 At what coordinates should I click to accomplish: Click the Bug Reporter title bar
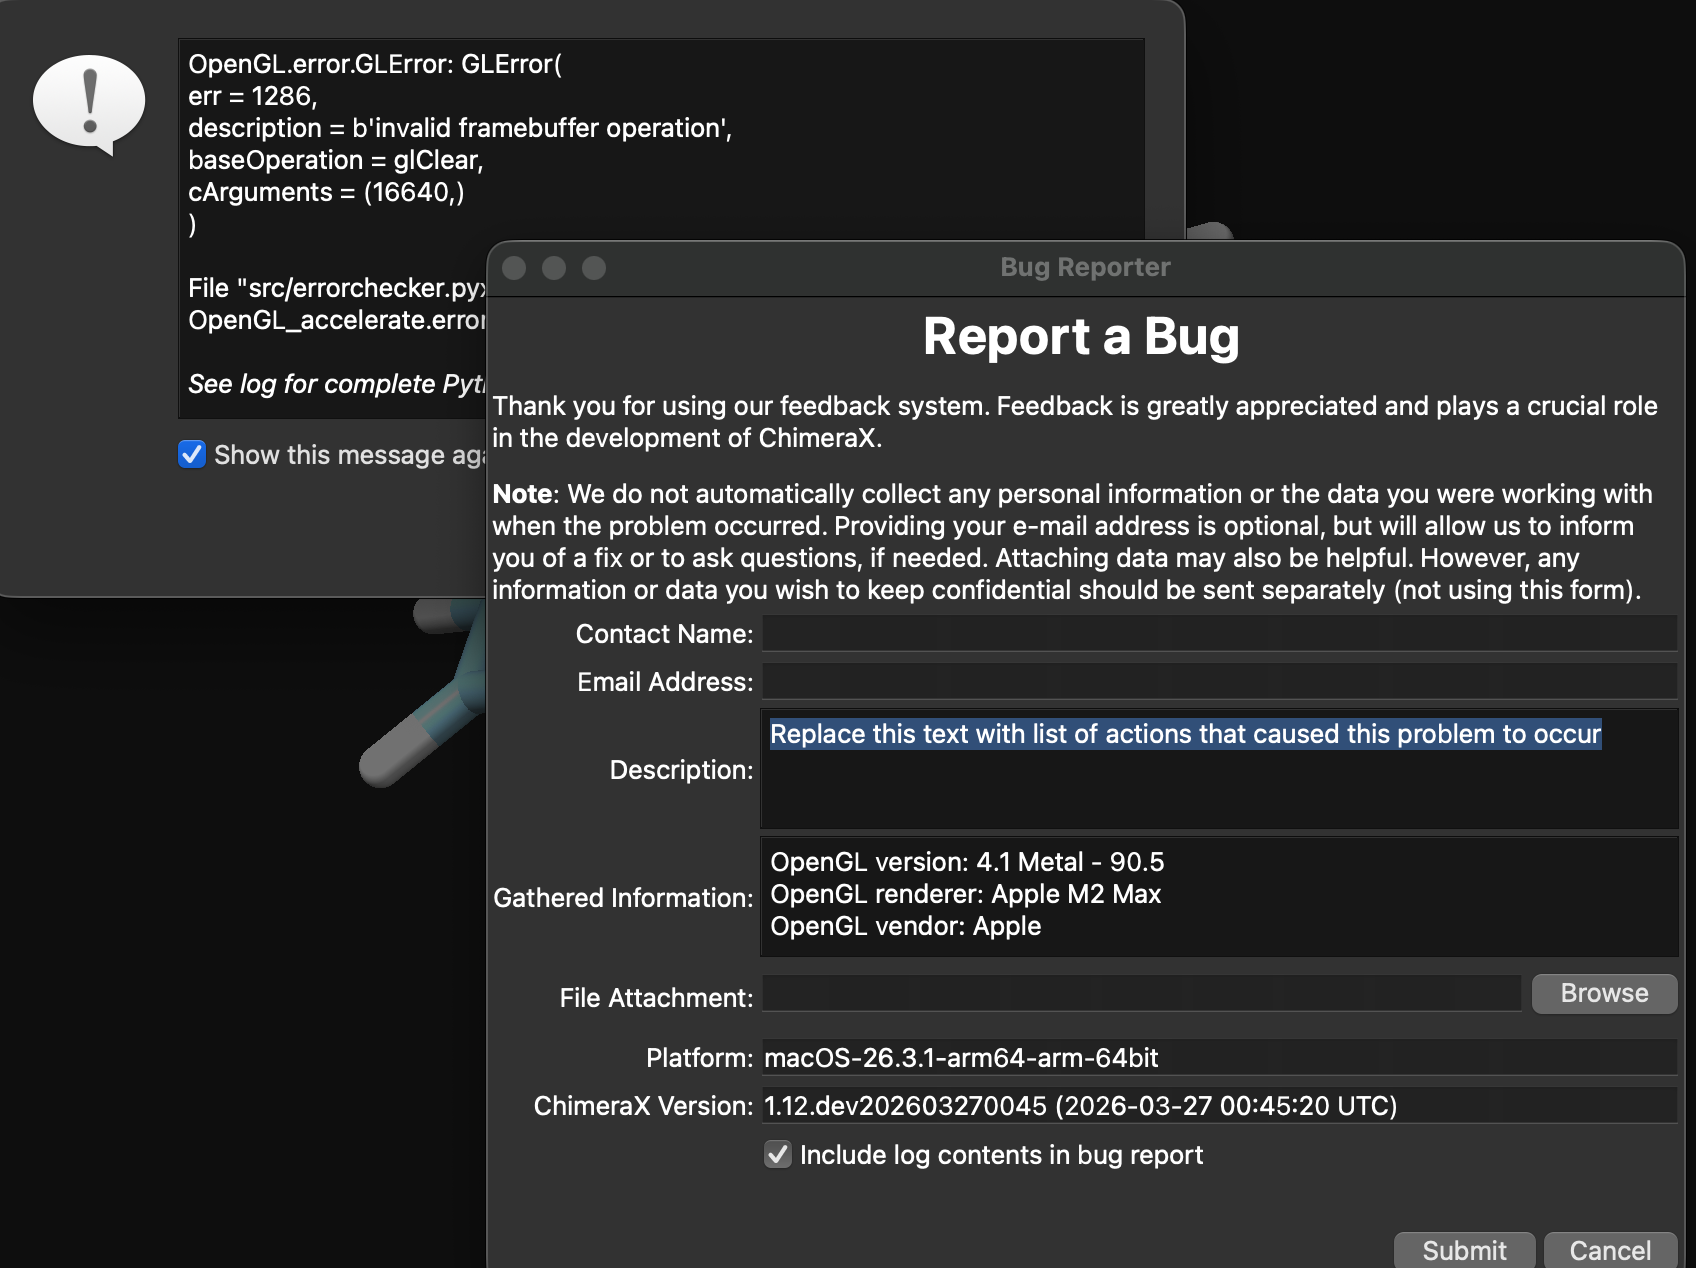click(1084, 268)
